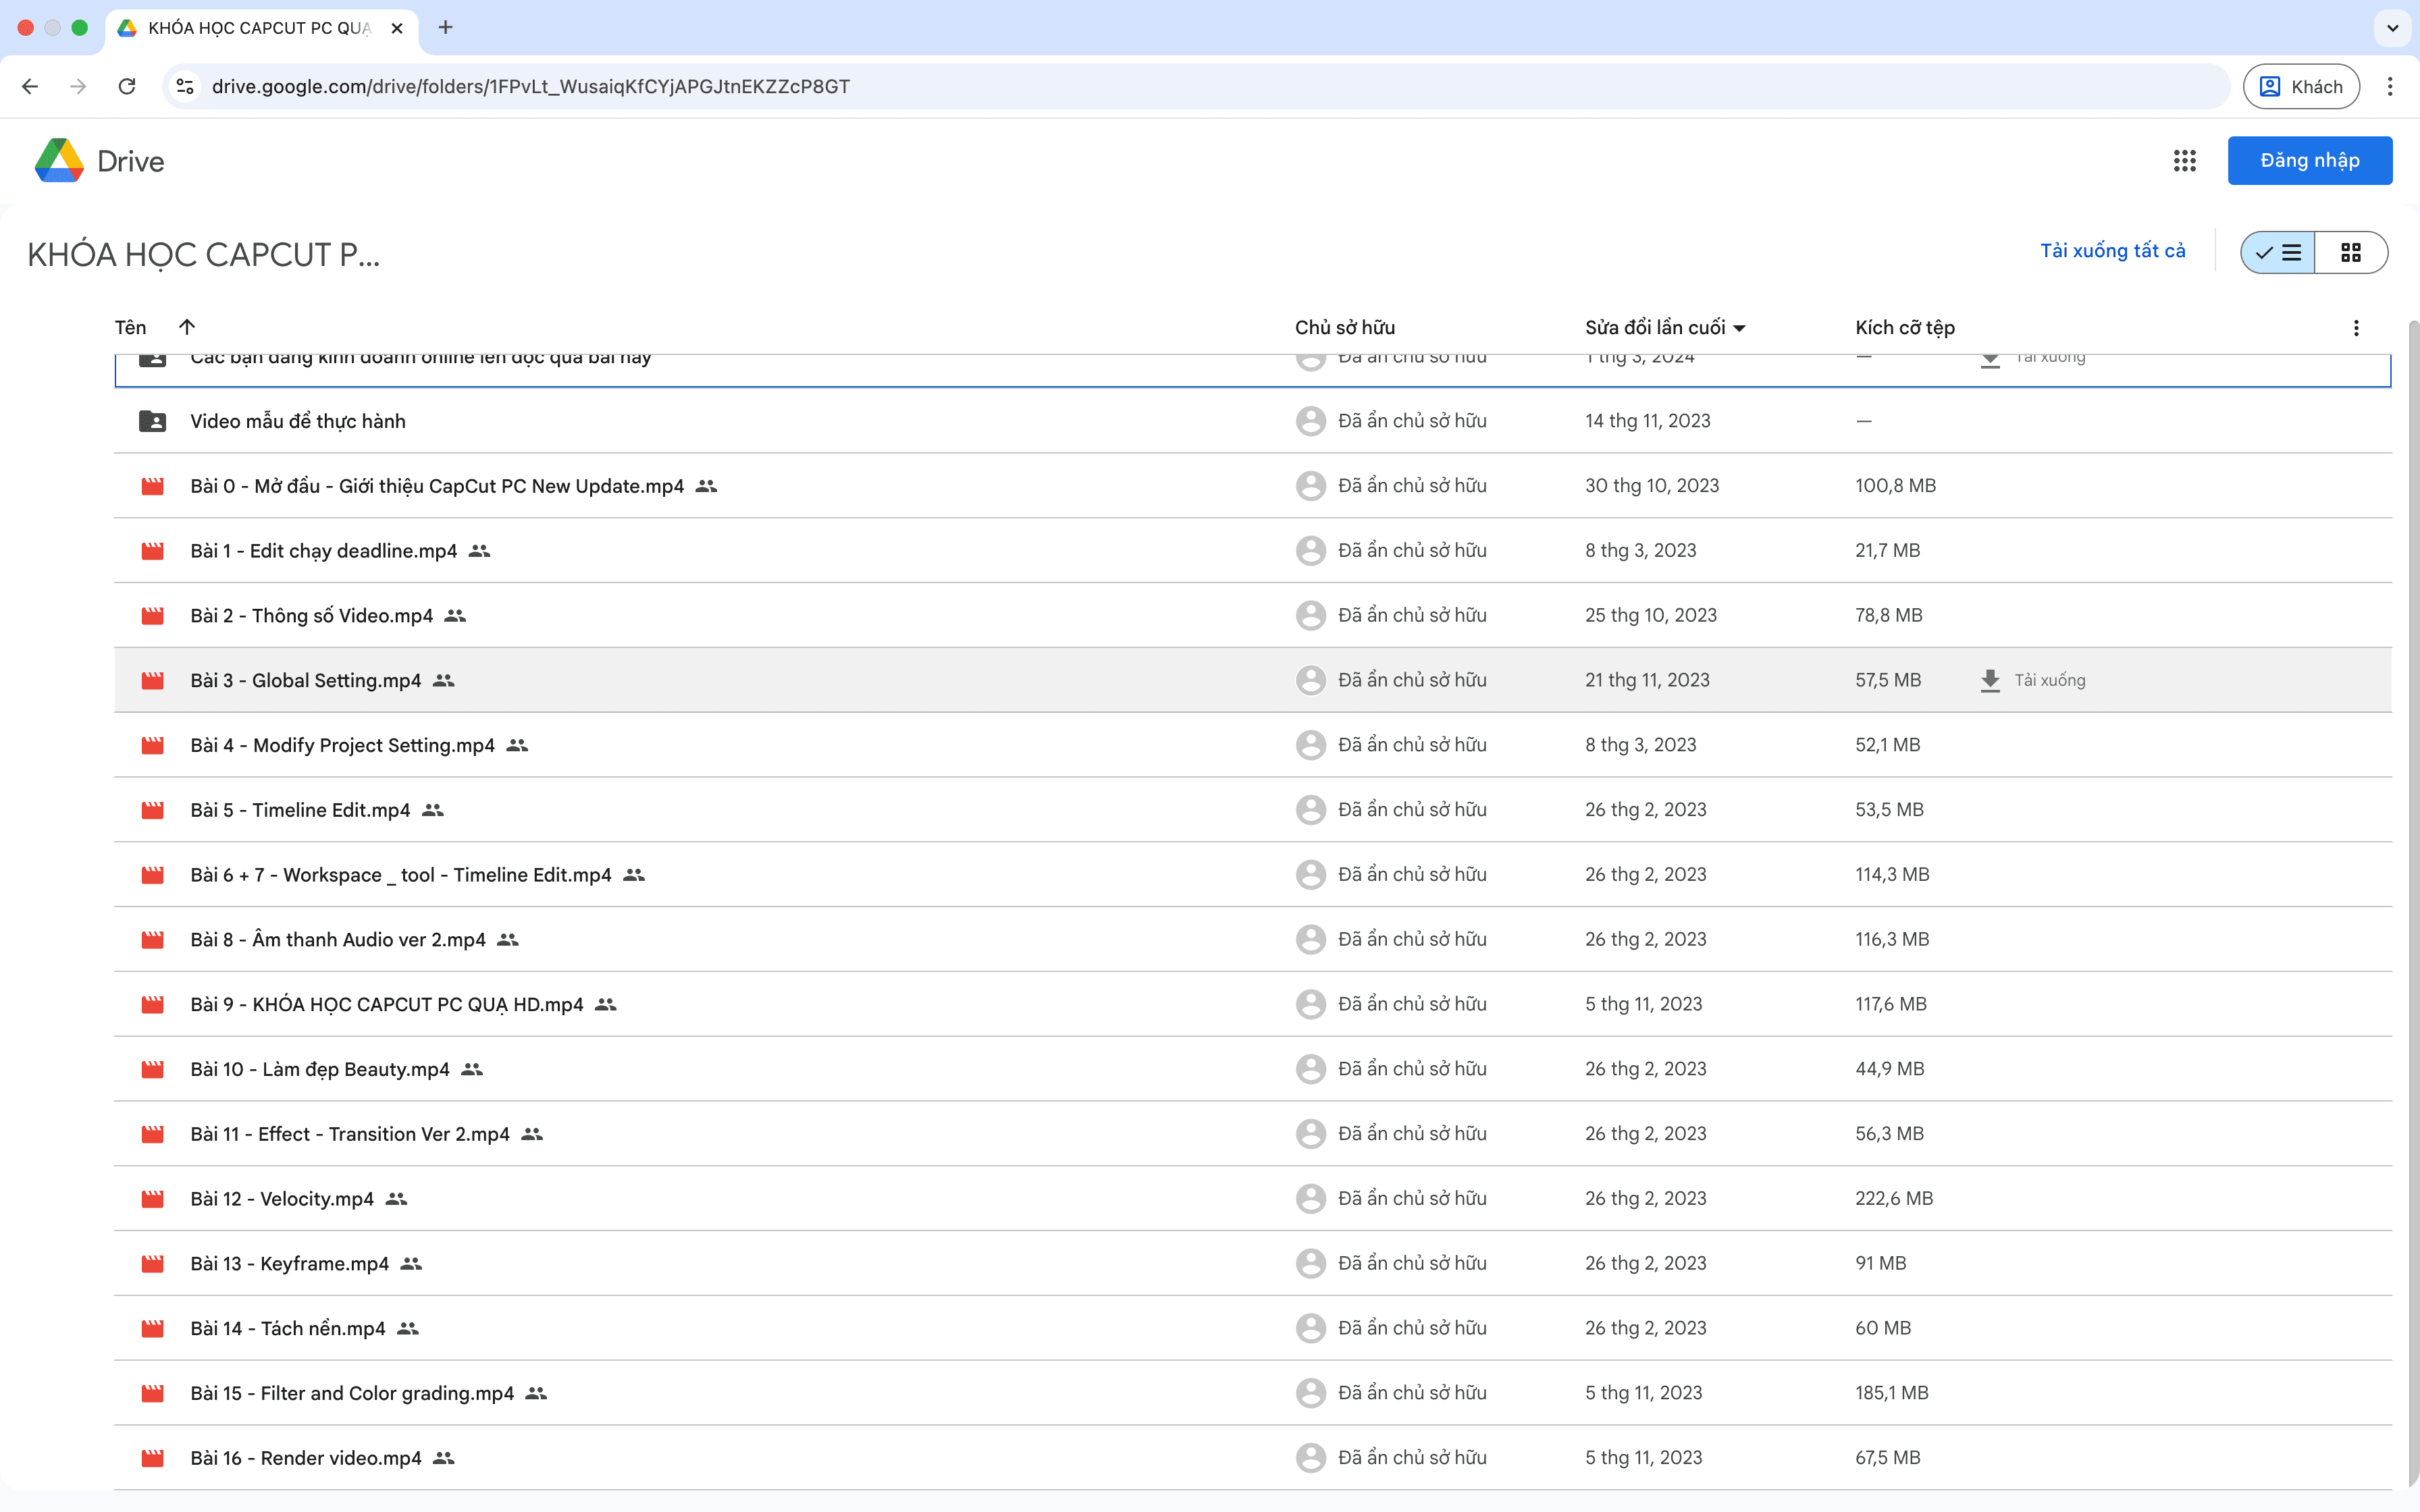Viewport: 2420px width, 1512px height.
Task: Click owner avatar icon on Bài 5 row
Action: [1310, 810]
